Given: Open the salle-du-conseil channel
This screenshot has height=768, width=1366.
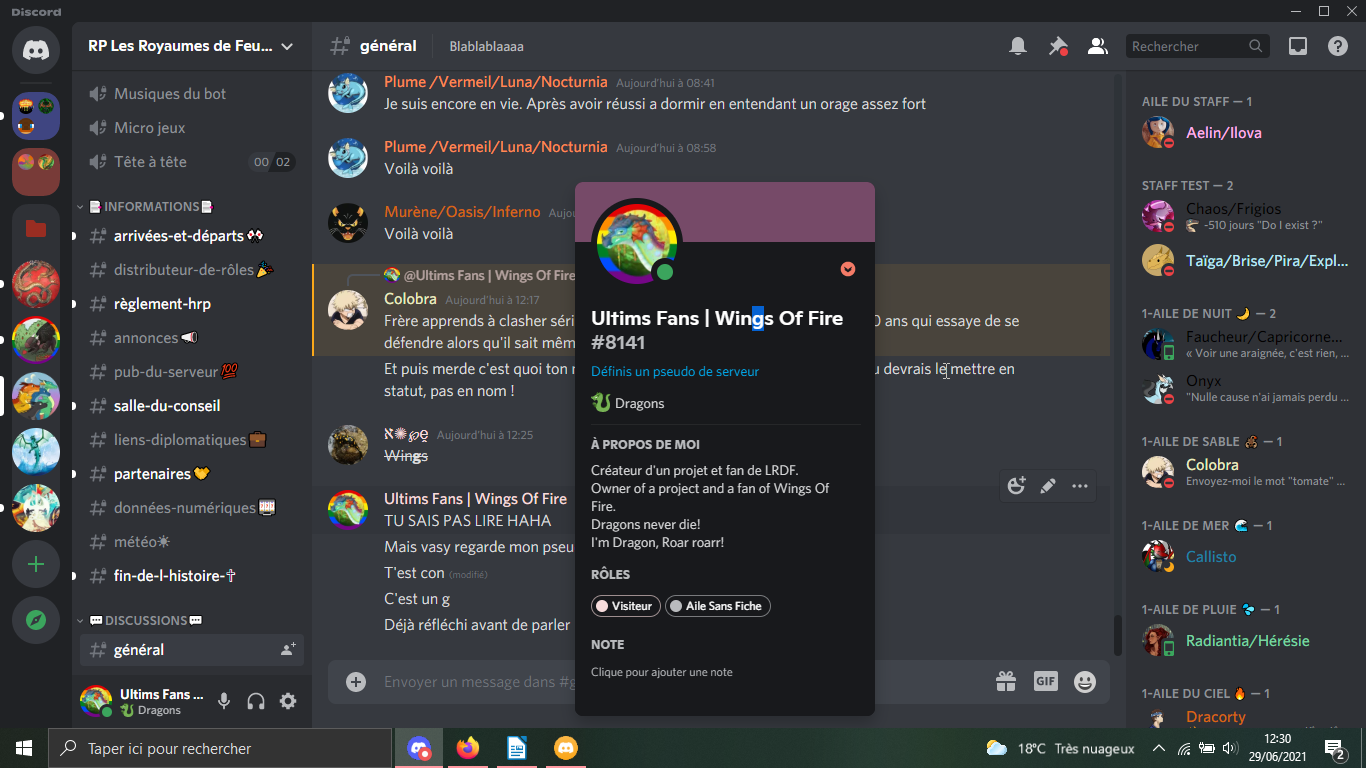Looking at the screenshot, I should point(167,406).
